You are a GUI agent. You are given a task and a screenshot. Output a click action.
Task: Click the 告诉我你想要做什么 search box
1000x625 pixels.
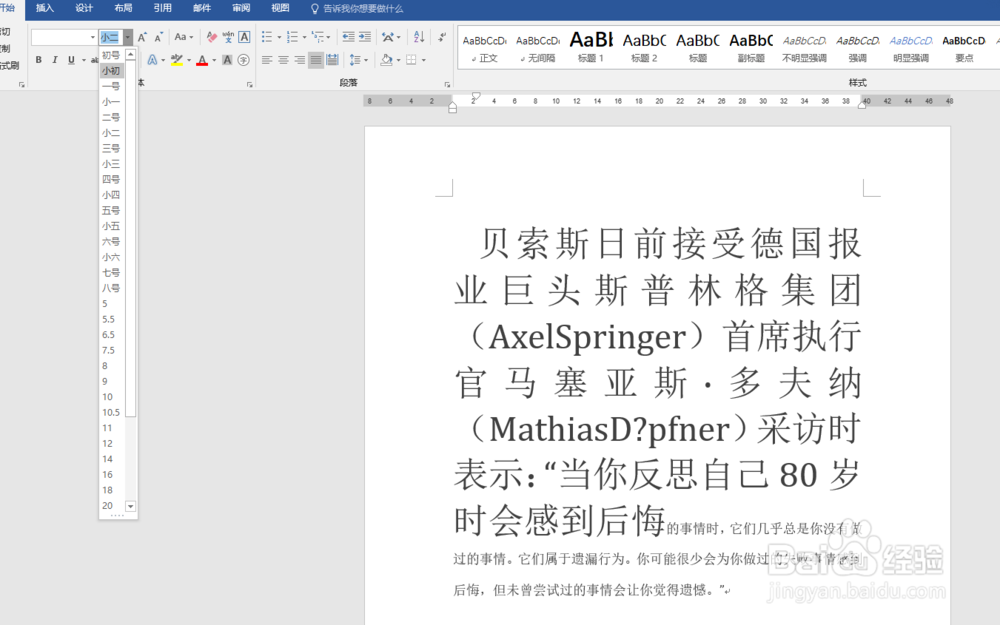[357, 8]
